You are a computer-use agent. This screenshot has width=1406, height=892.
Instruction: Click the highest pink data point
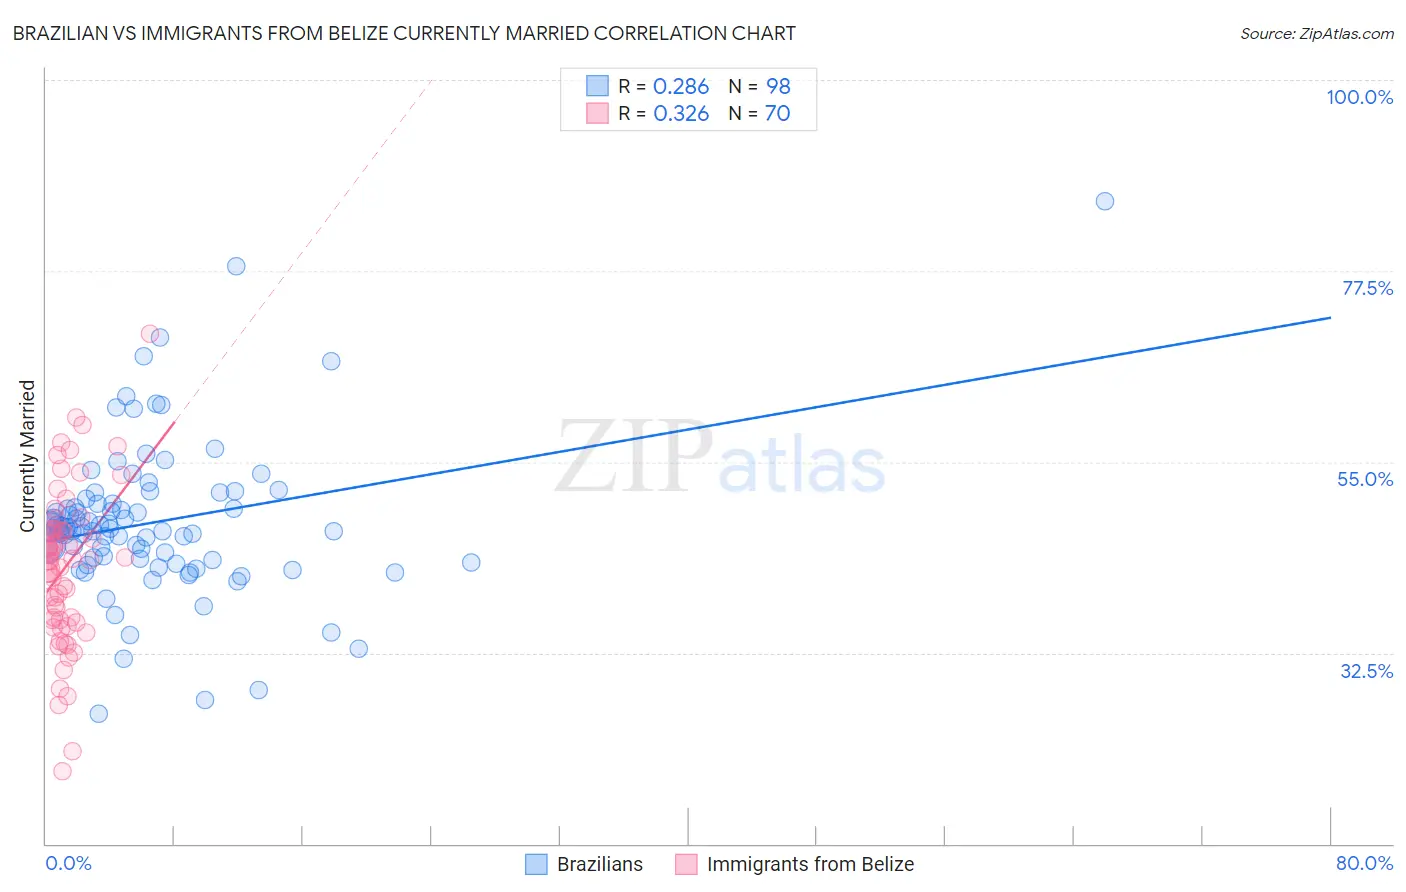[x=149, y=334]
